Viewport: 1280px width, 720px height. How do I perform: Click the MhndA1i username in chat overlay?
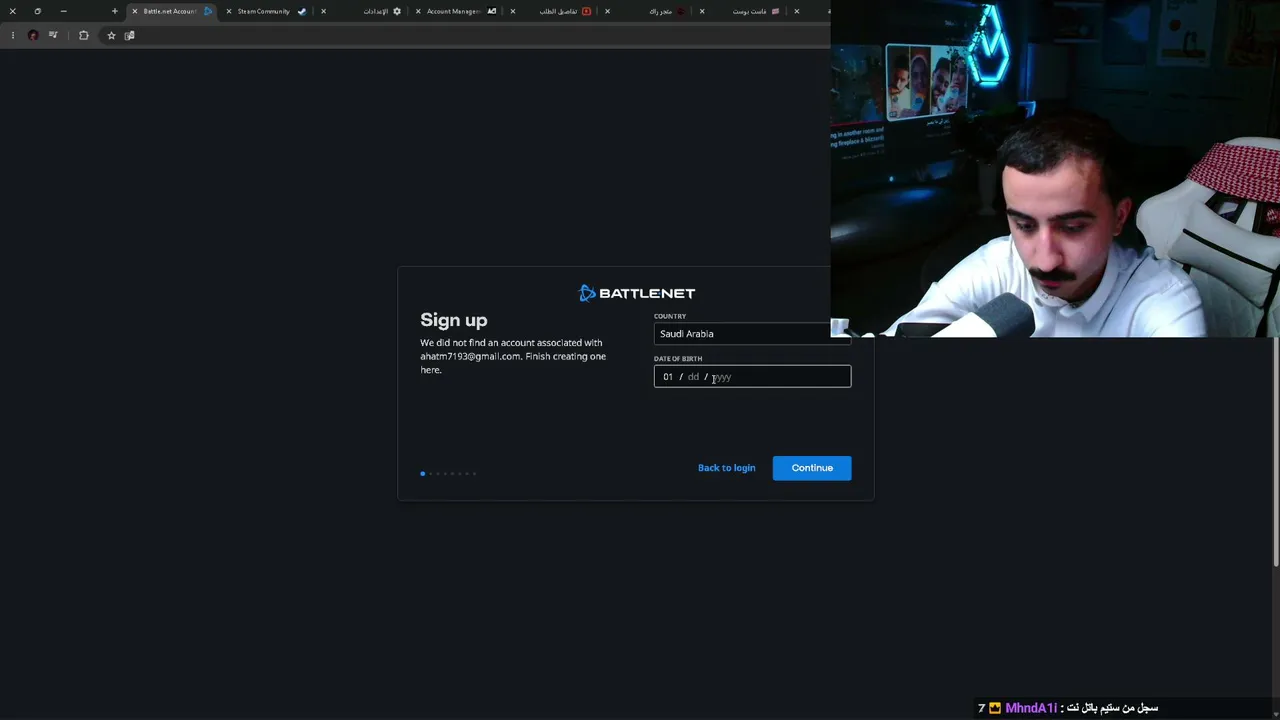1031,708
